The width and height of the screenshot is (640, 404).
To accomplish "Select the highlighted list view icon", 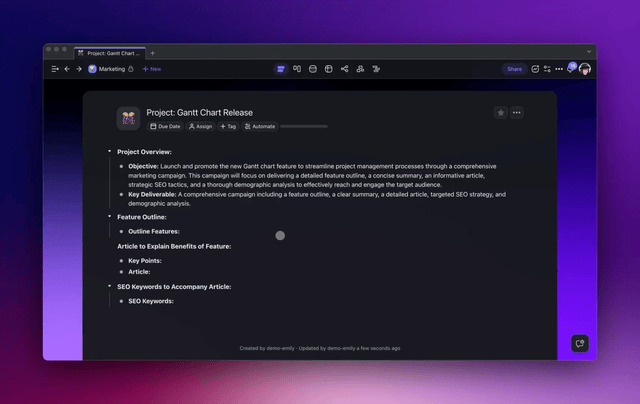I will pos(281,69).
